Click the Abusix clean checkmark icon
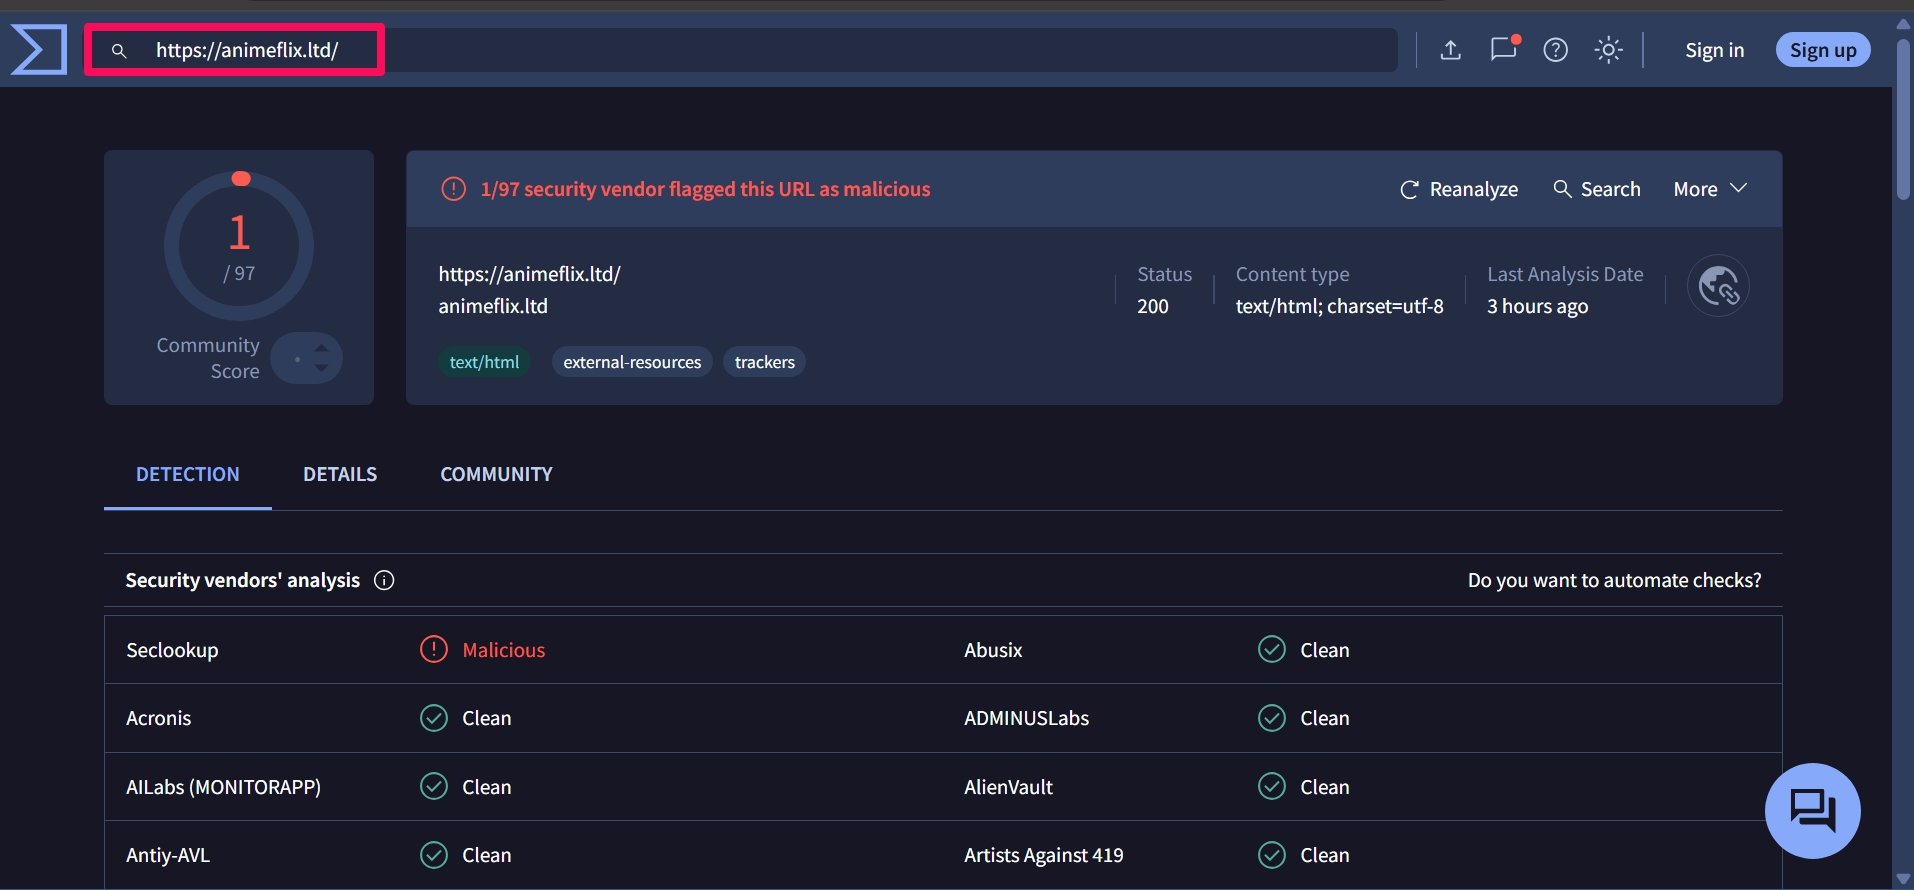The image size is (1914, 890). coord(1272,649)
